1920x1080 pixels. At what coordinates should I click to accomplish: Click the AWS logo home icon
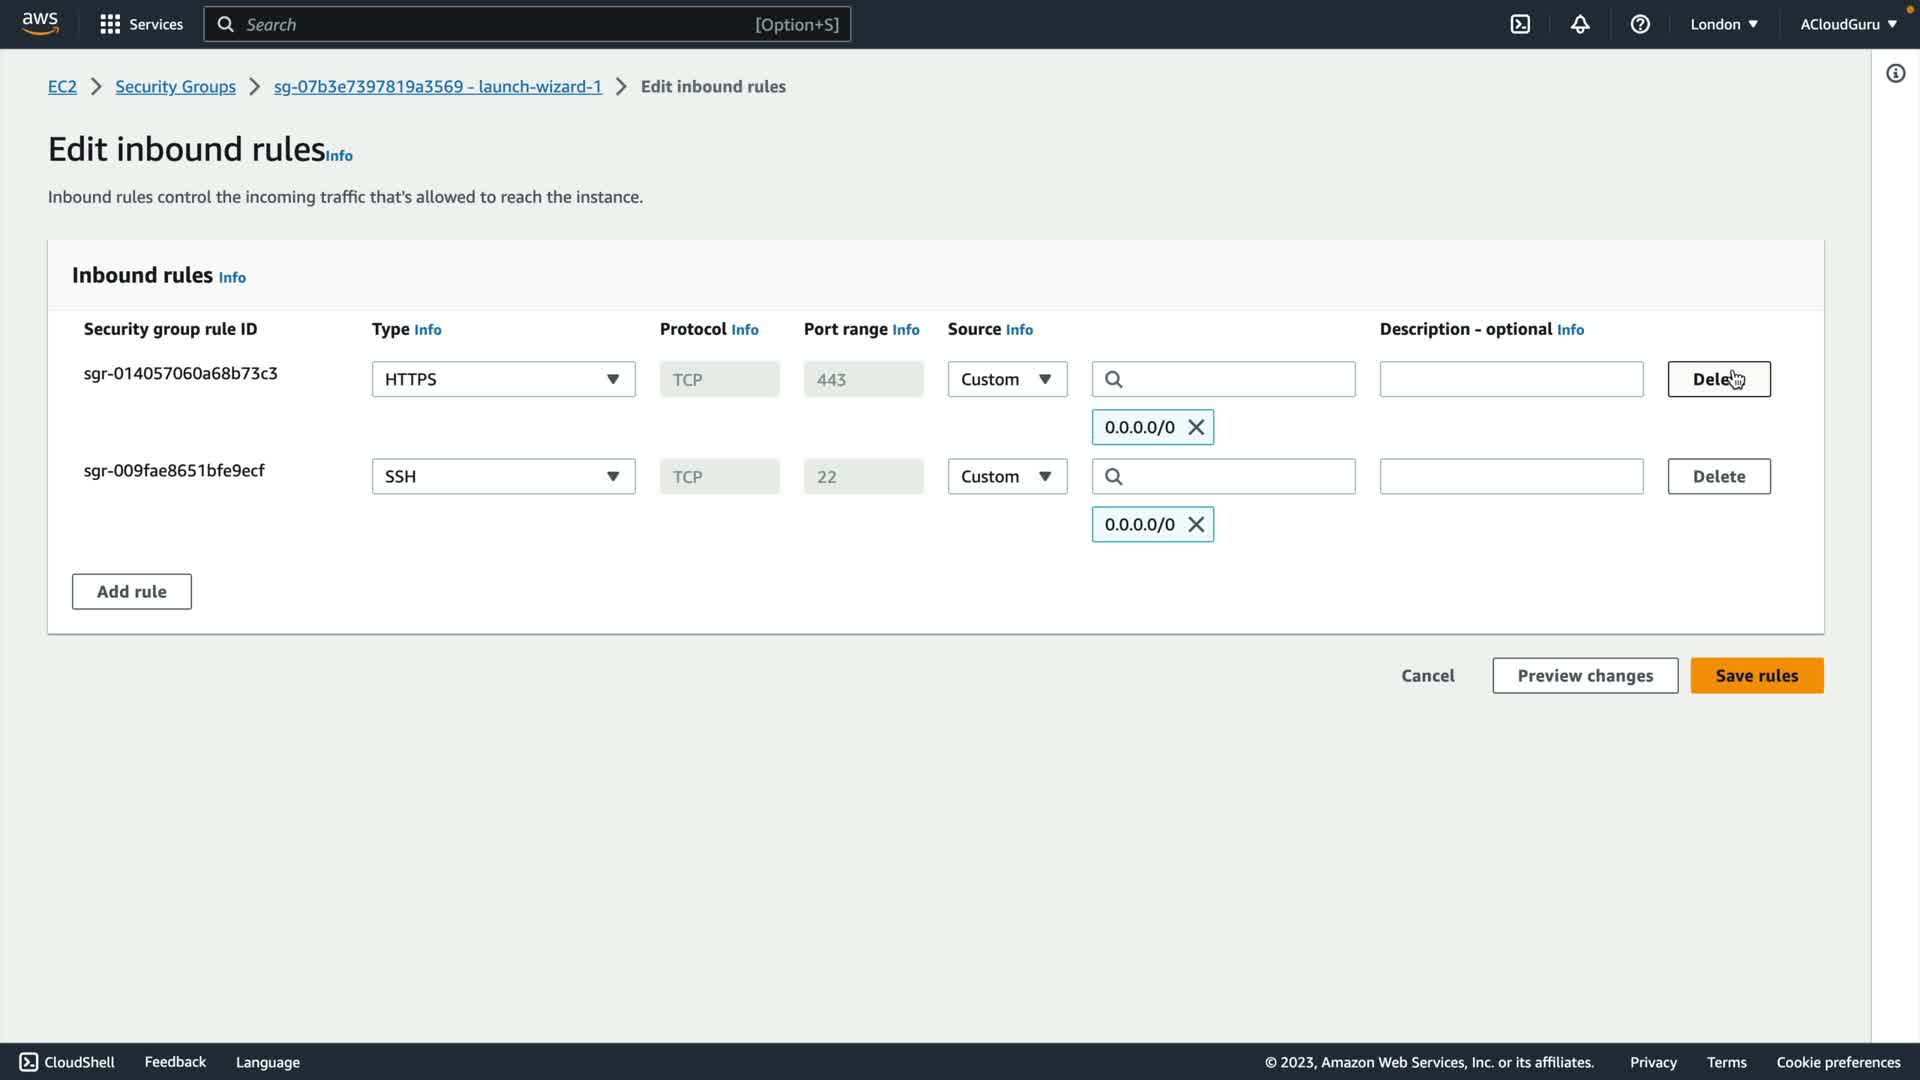[x=40, y=23]
